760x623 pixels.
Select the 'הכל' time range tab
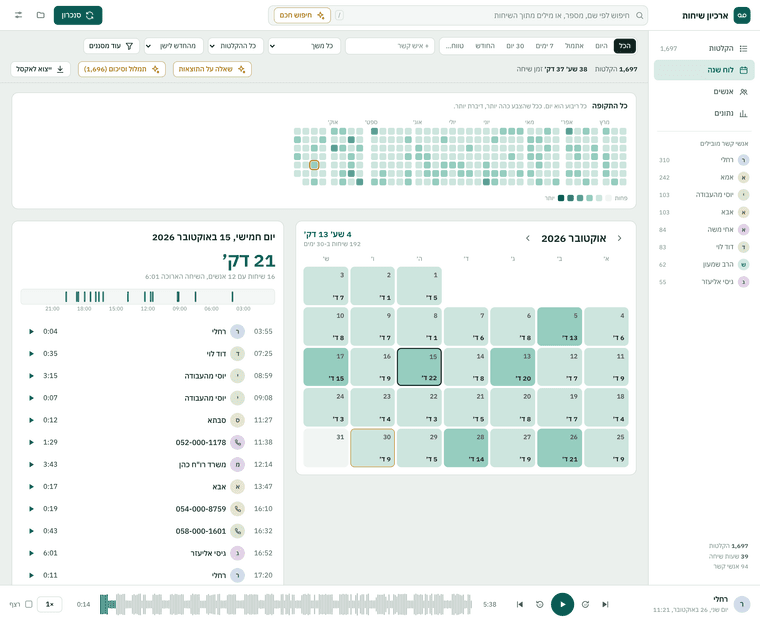coord(625,46)
